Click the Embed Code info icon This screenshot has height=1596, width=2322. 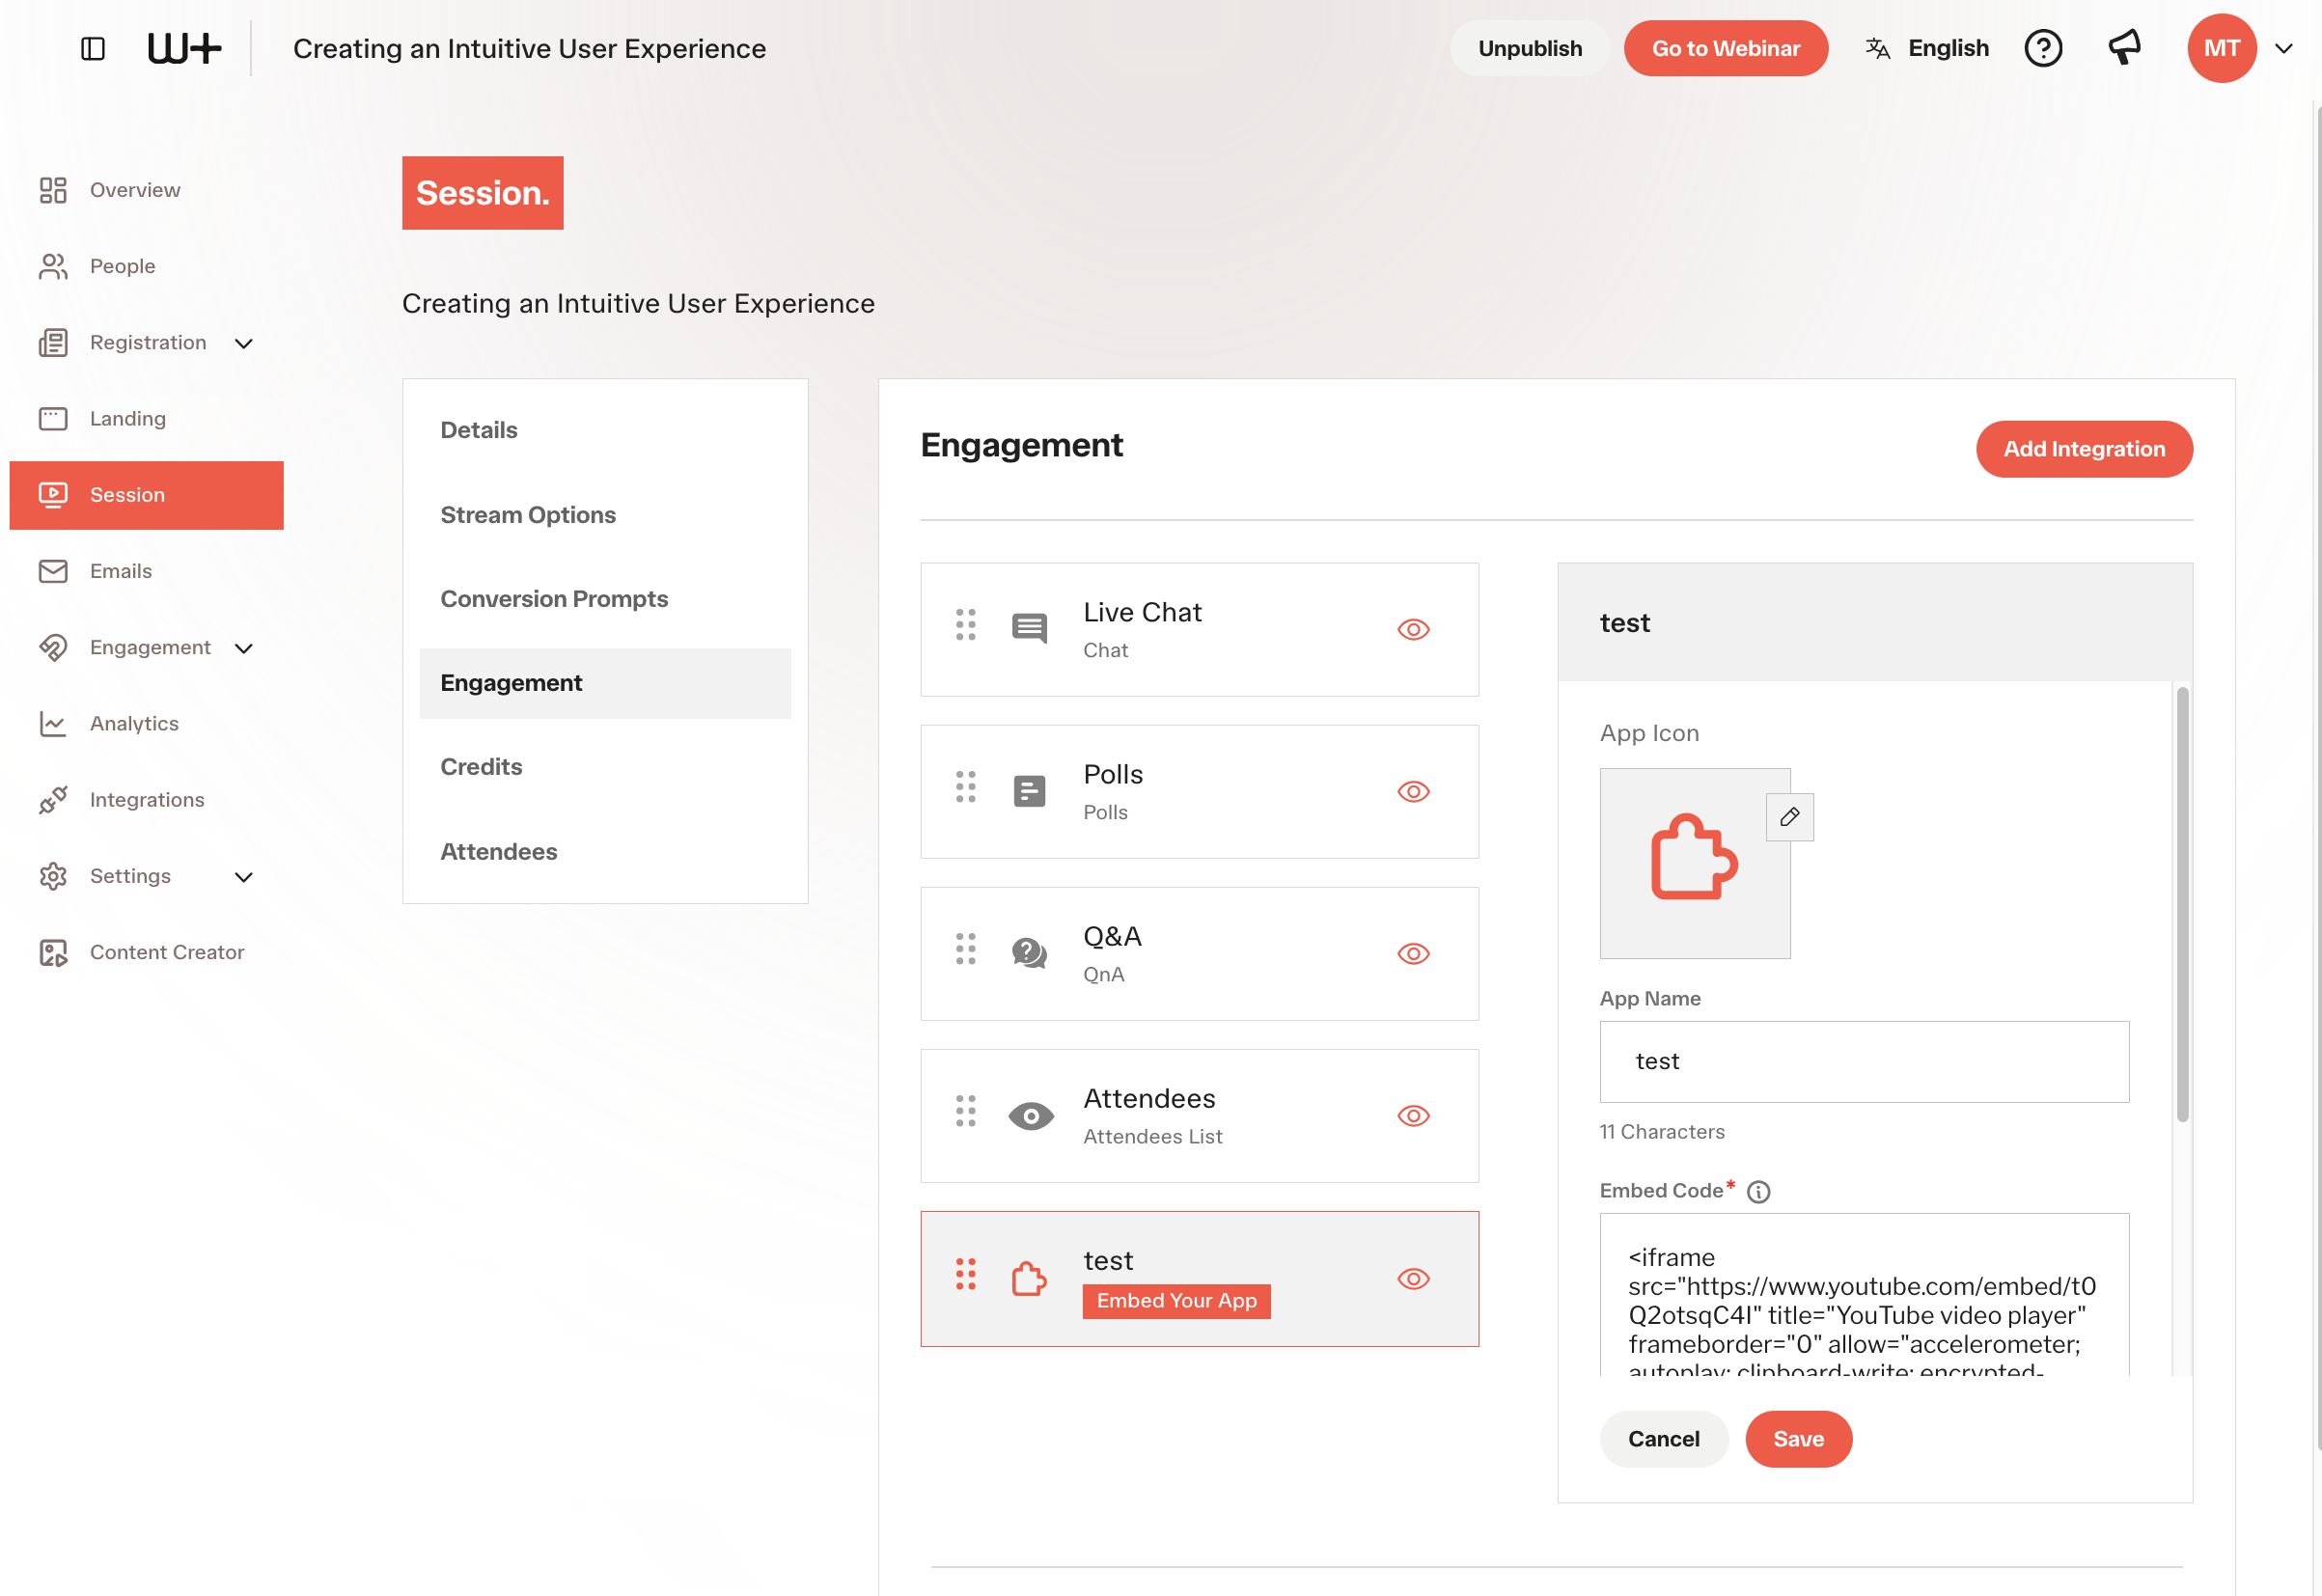click(x=1758, y=1192)
